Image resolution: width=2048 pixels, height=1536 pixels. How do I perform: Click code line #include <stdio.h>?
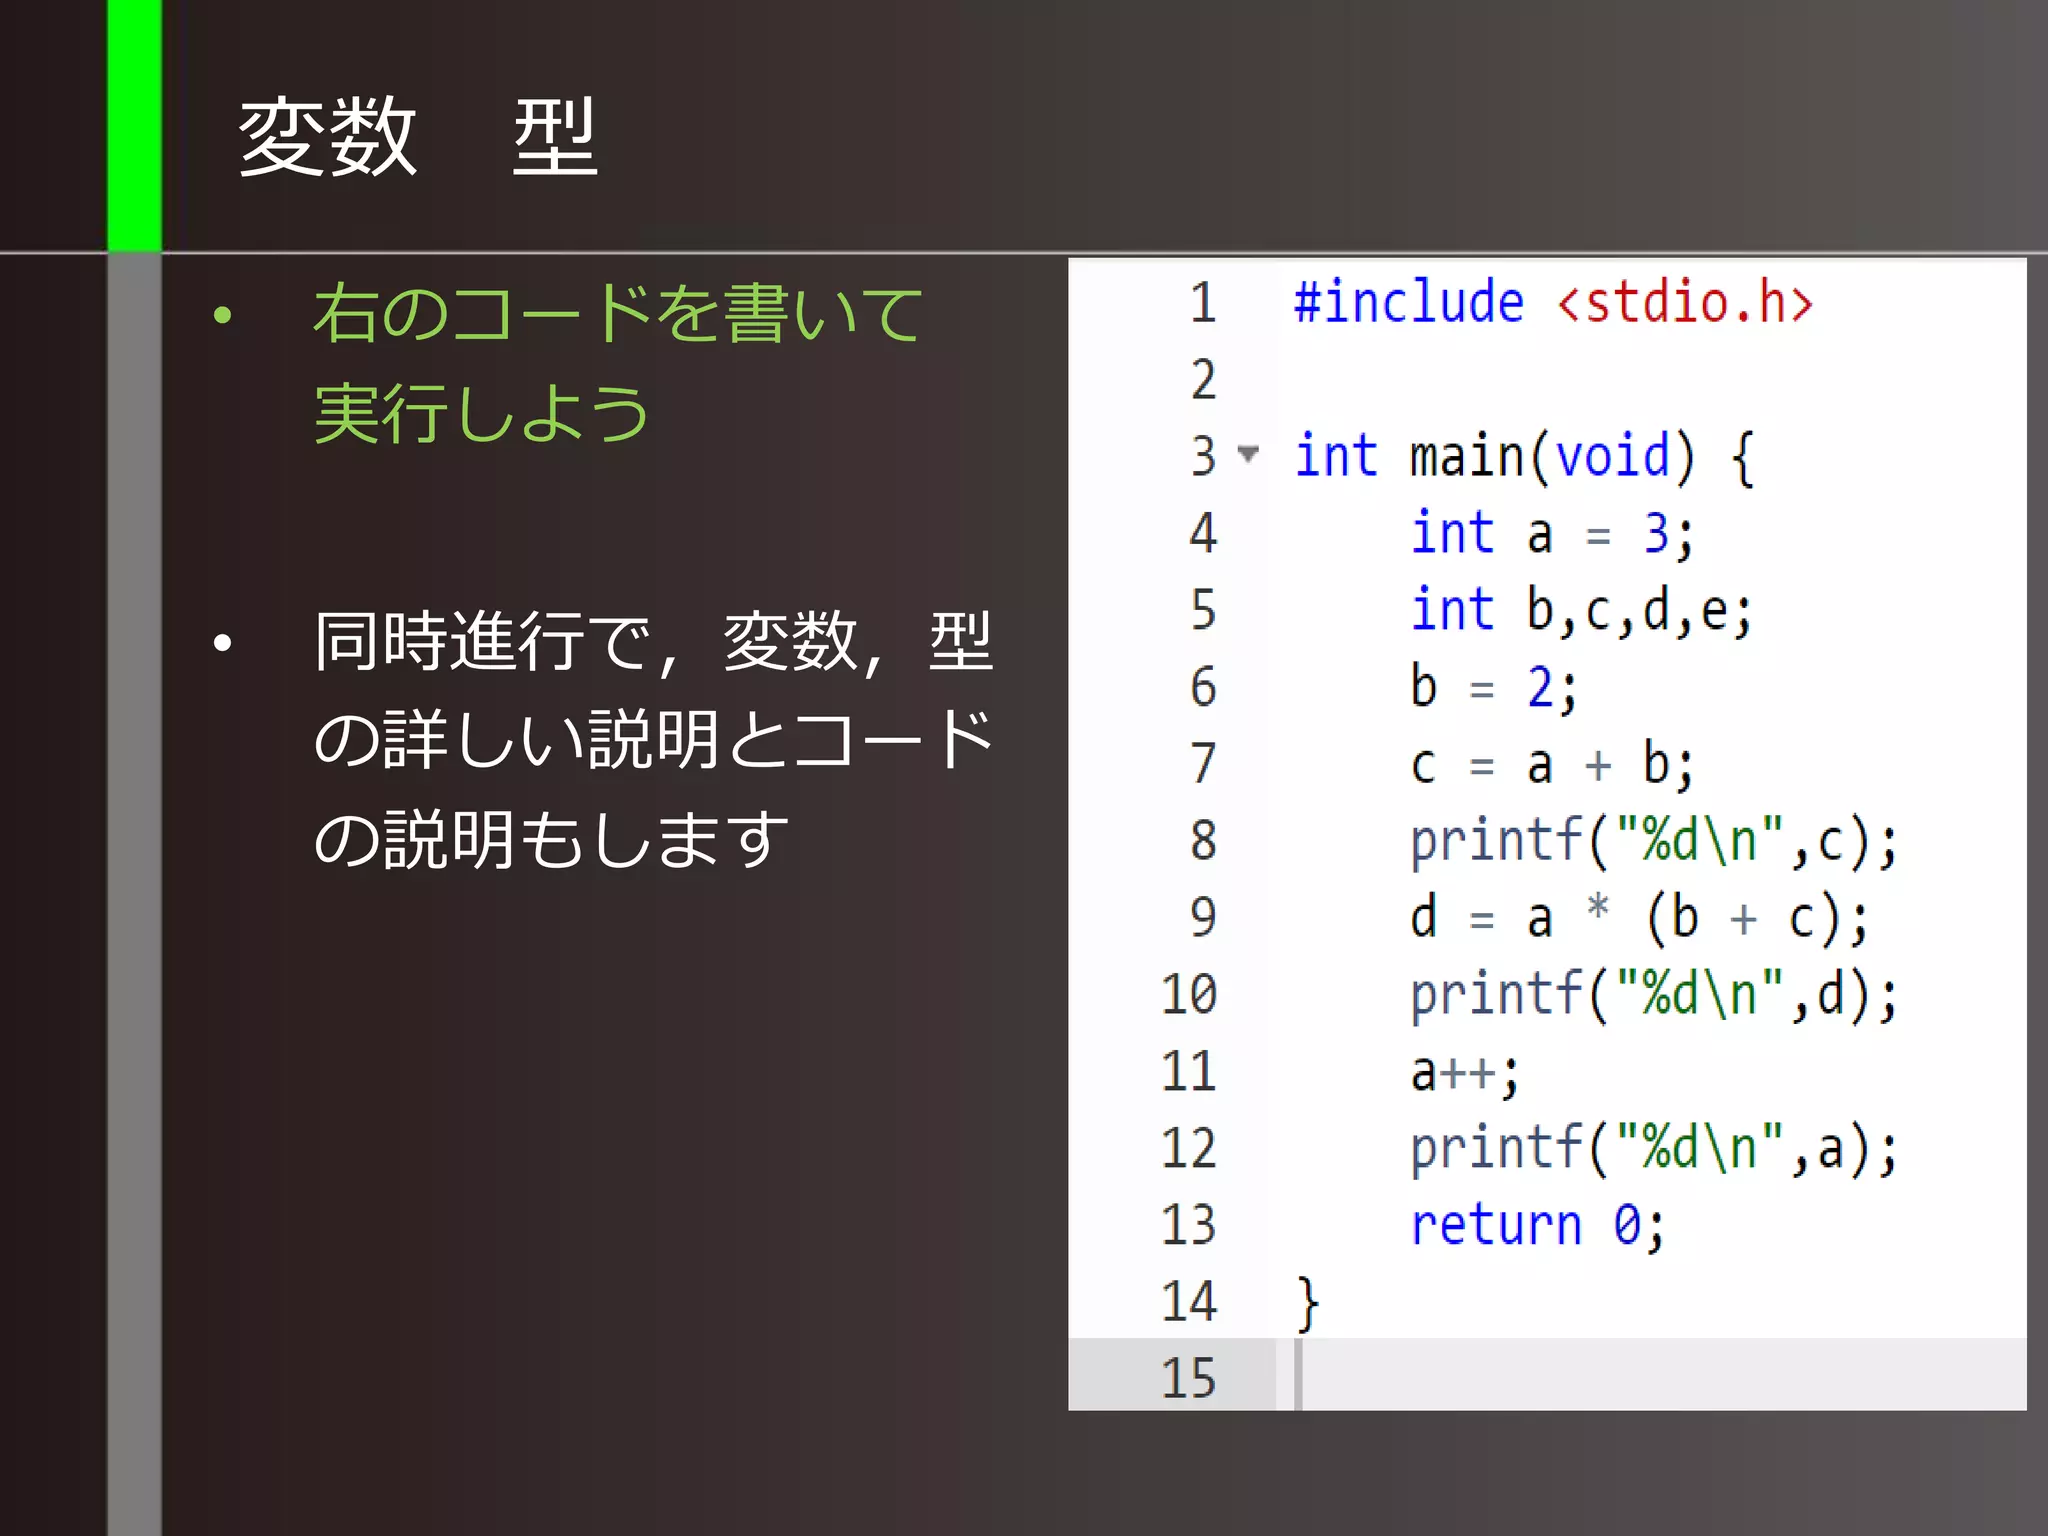[x=1553, y=301]
